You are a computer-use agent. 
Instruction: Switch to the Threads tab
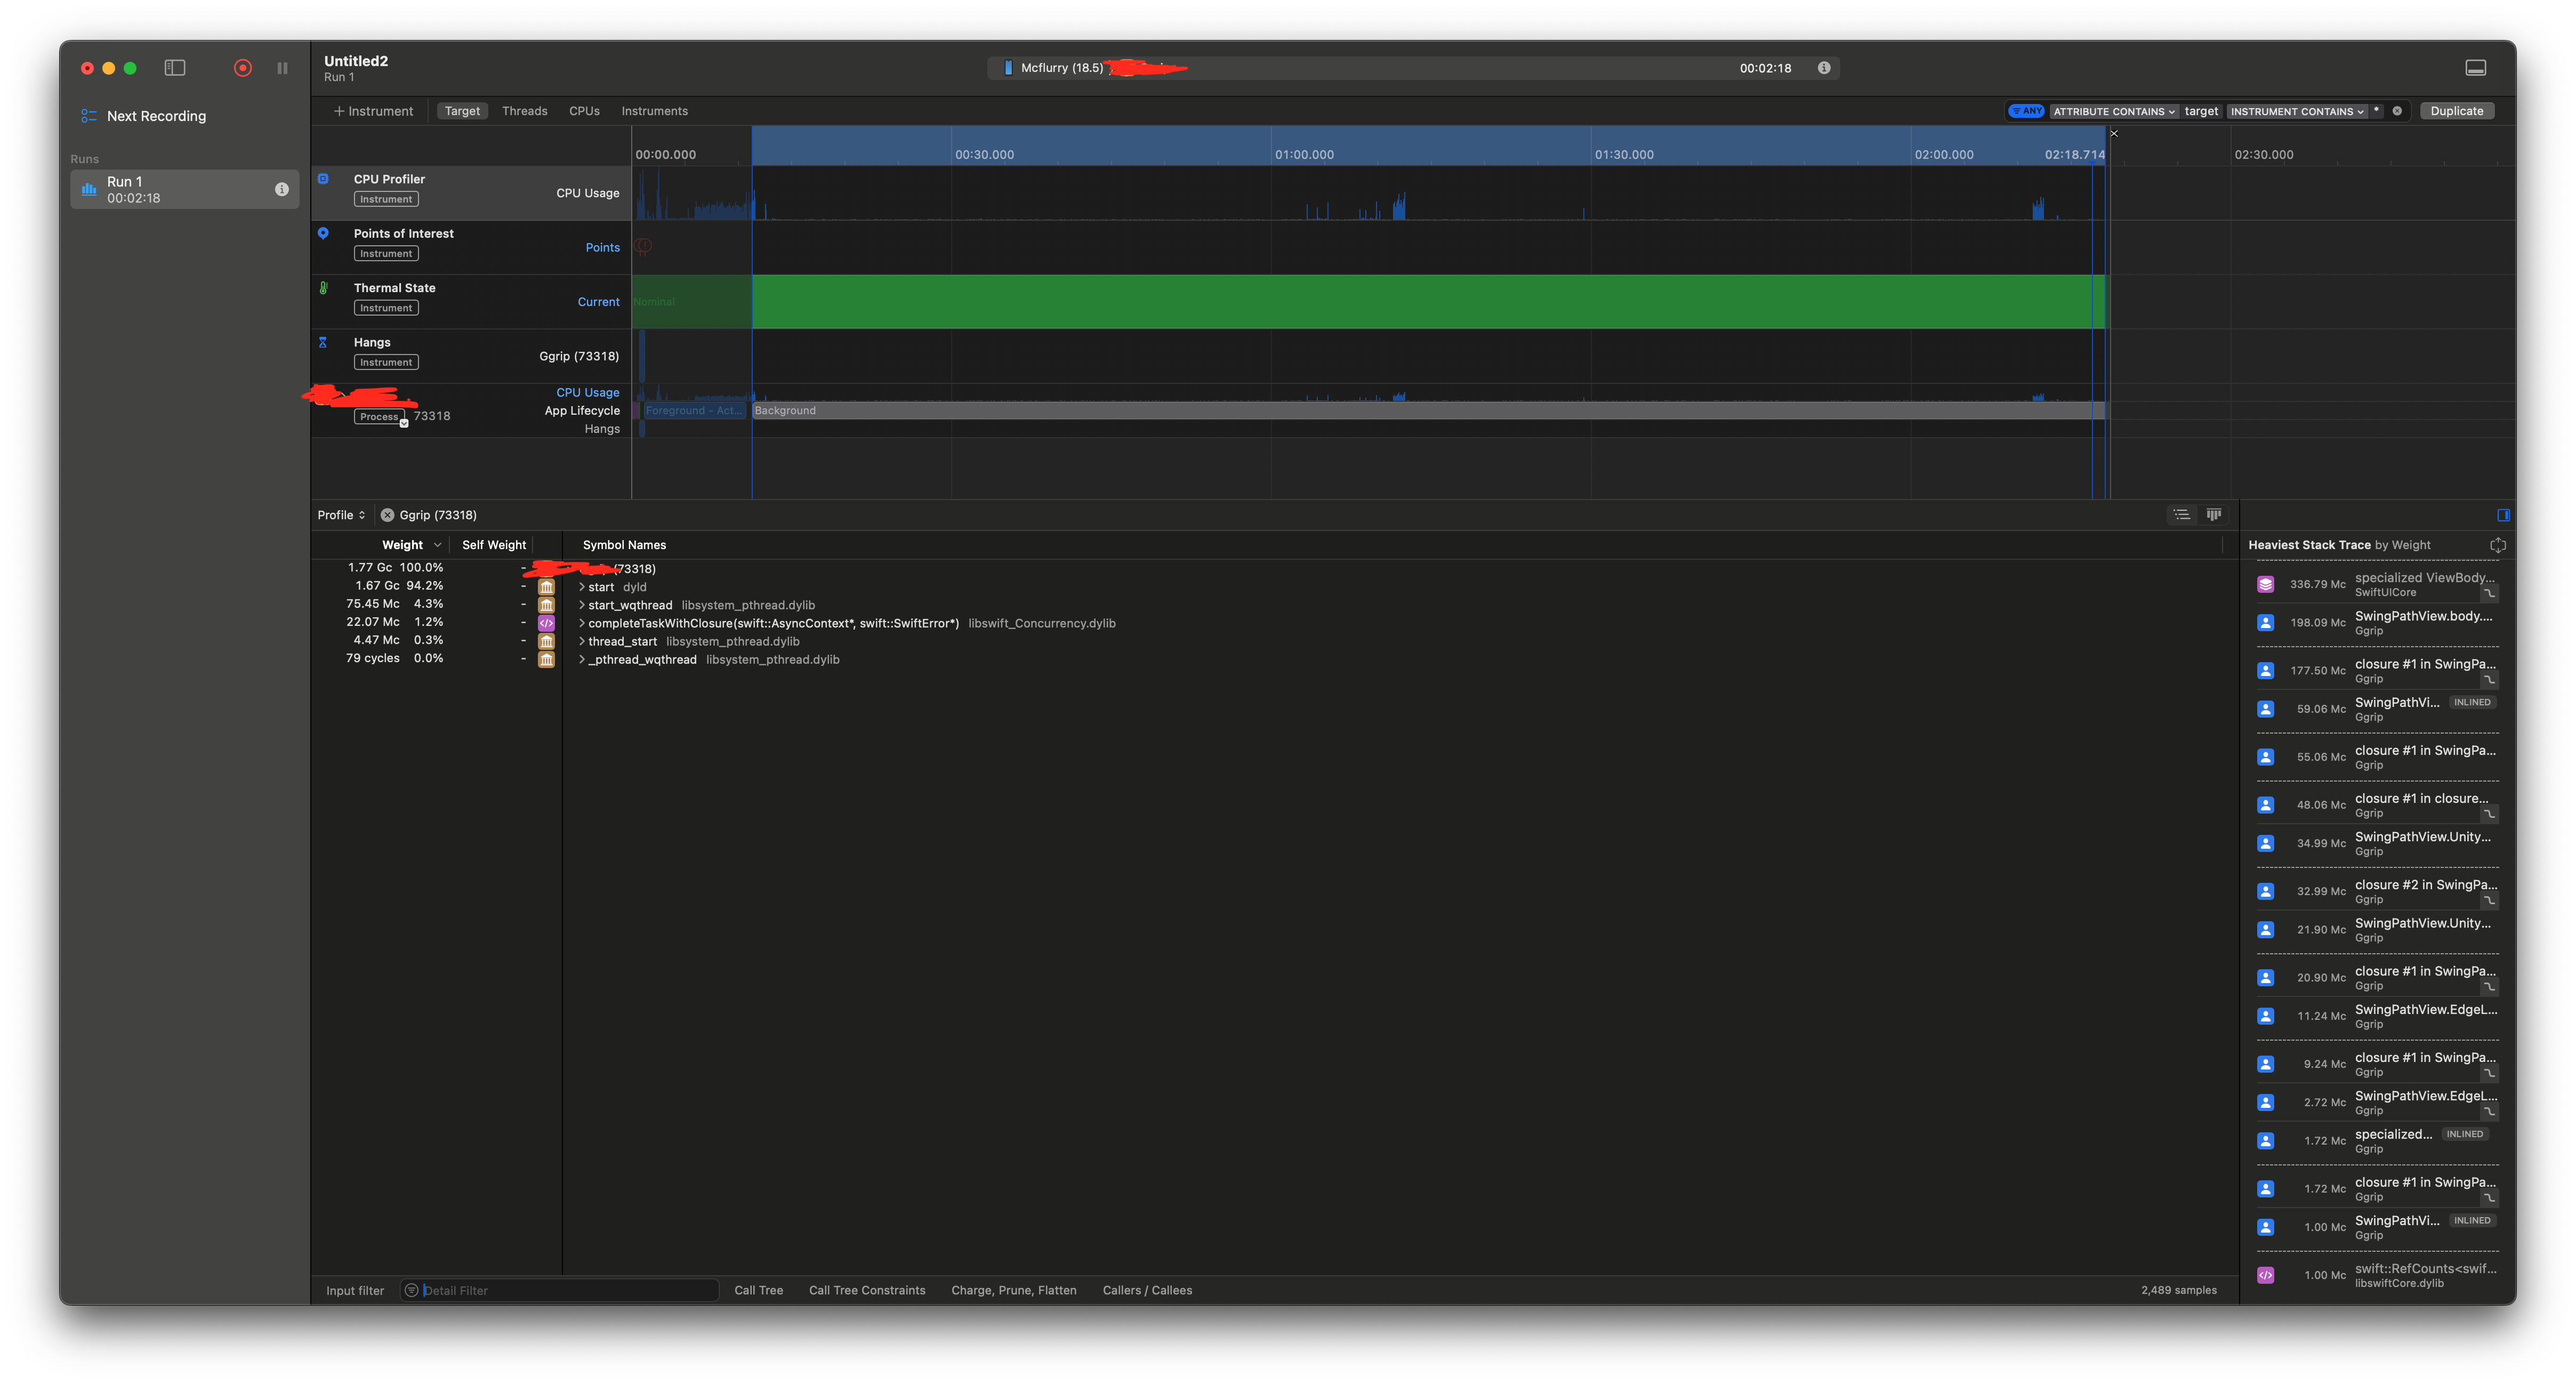pos(524,111)
